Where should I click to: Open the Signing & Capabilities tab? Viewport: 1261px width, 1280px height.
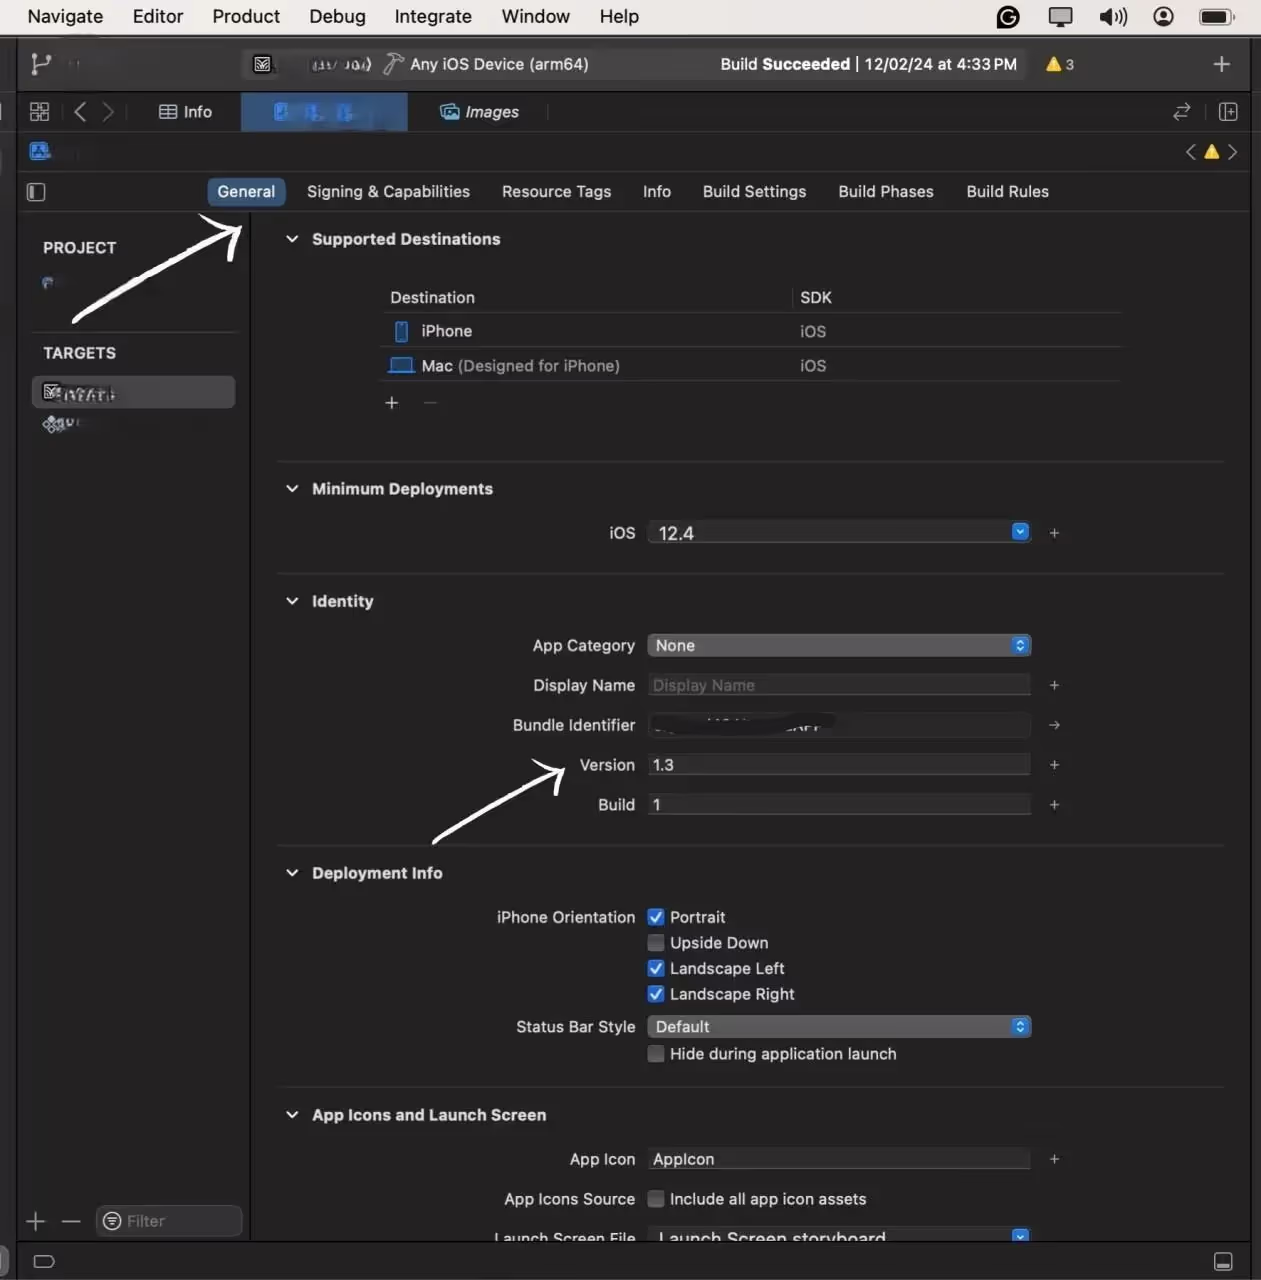[x=388, y=192]
